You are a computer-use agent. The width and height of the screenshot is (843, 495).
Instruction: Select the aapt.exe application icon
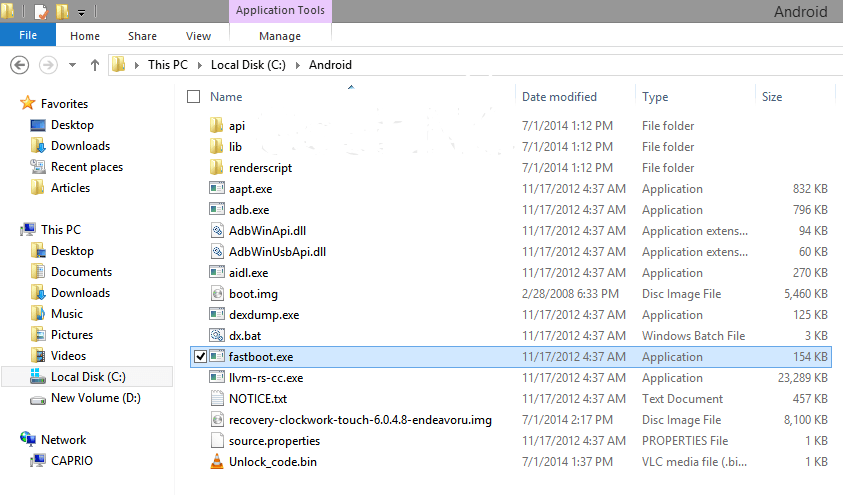217,188
